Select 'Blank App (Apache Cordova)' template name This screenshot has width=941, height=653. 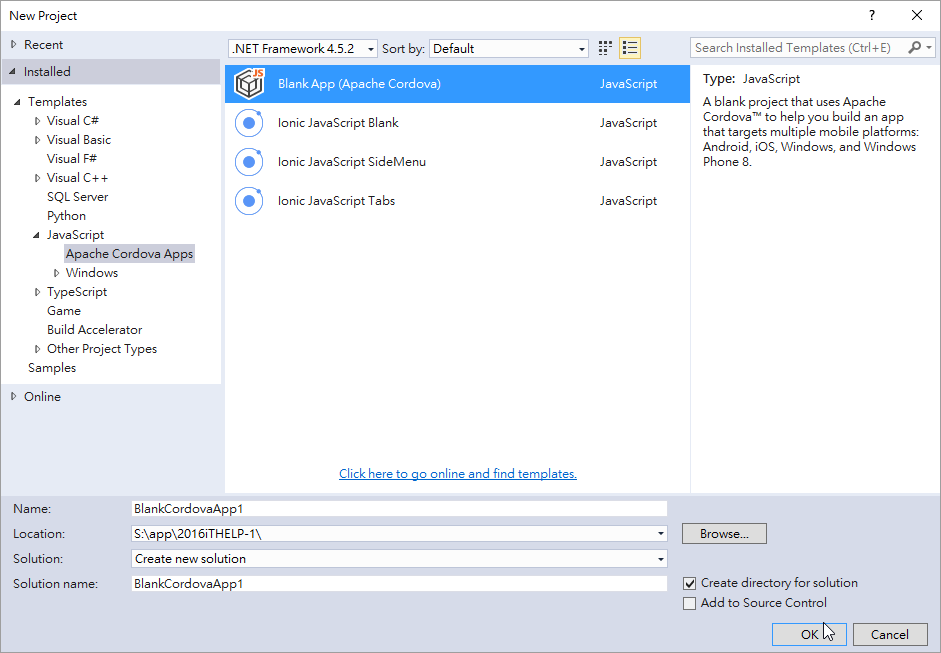(359, 84)
